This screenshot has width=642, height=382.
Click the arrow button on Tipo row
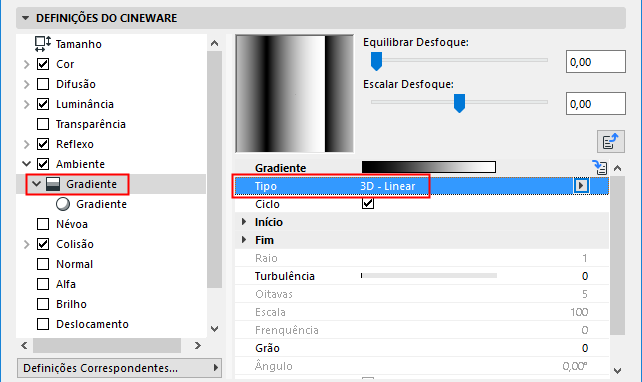click(x=581, y=186)
